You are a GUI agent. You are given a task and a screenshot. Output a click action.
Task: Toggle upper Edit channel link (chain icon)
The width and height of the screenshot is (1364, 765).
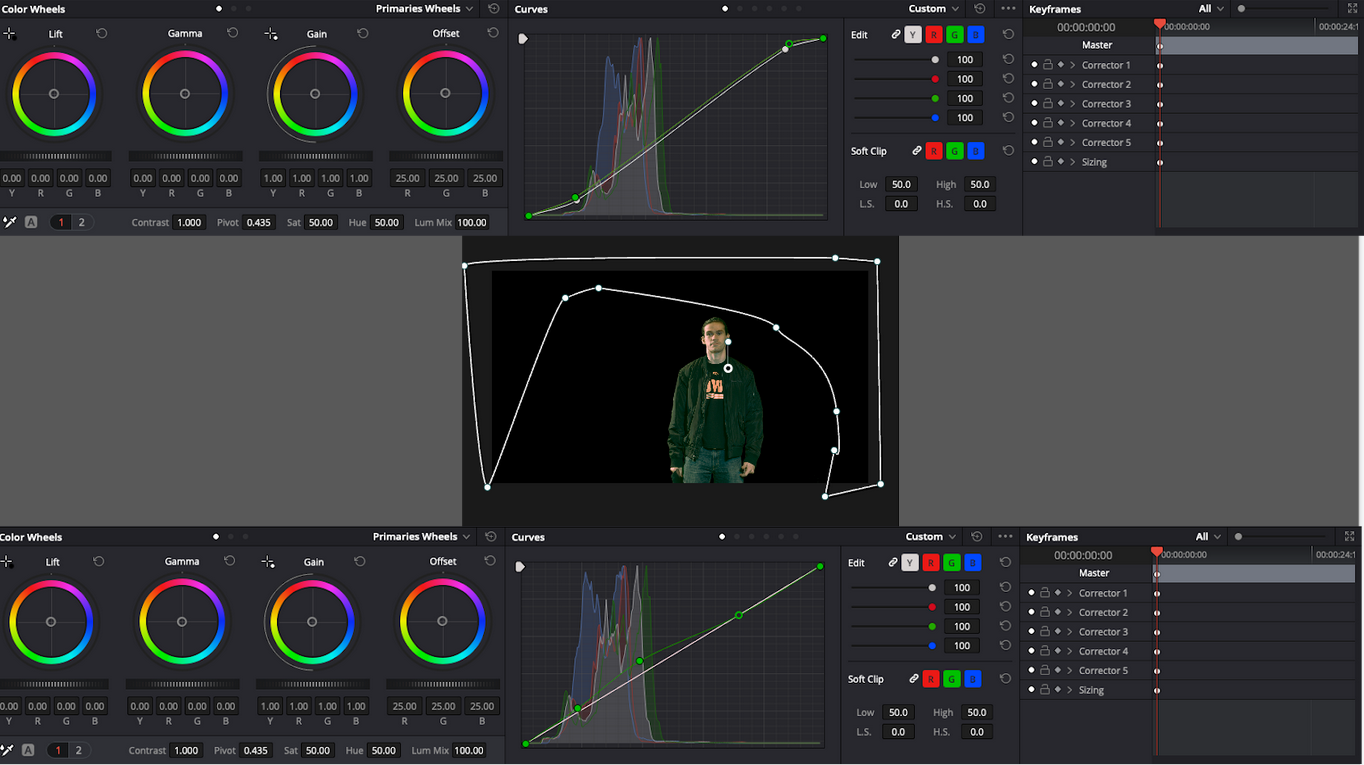pos(896,34)
